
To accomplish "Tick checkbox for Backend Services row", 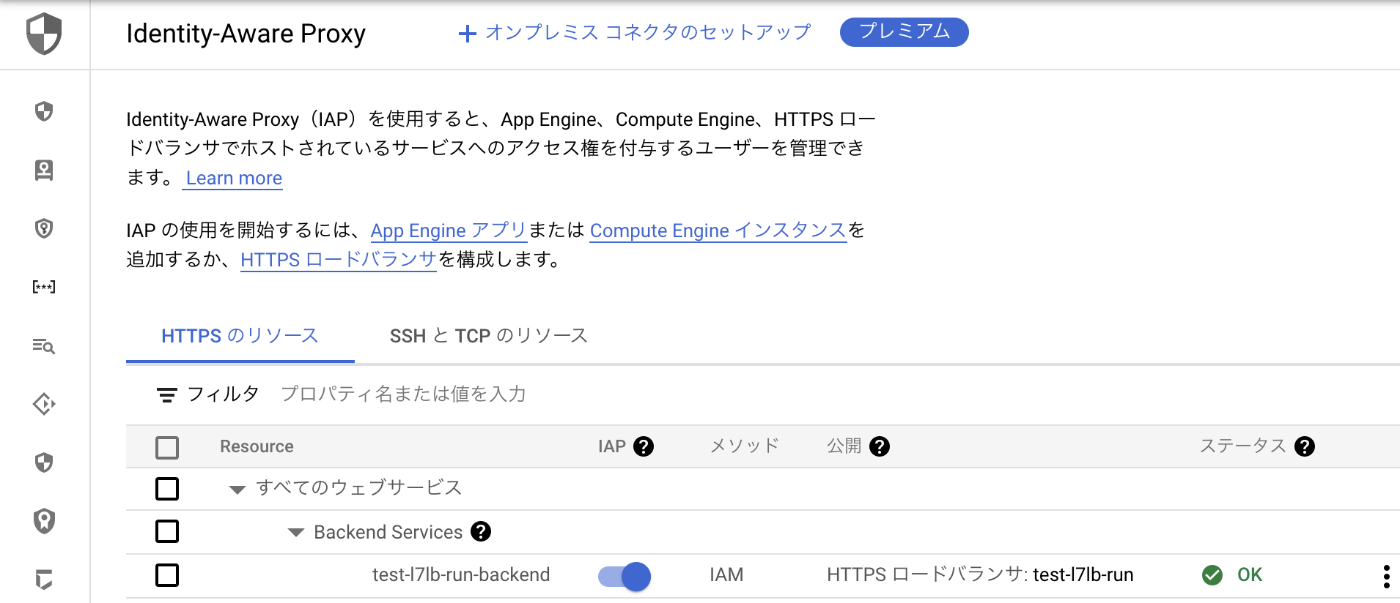I will (167, 531).
